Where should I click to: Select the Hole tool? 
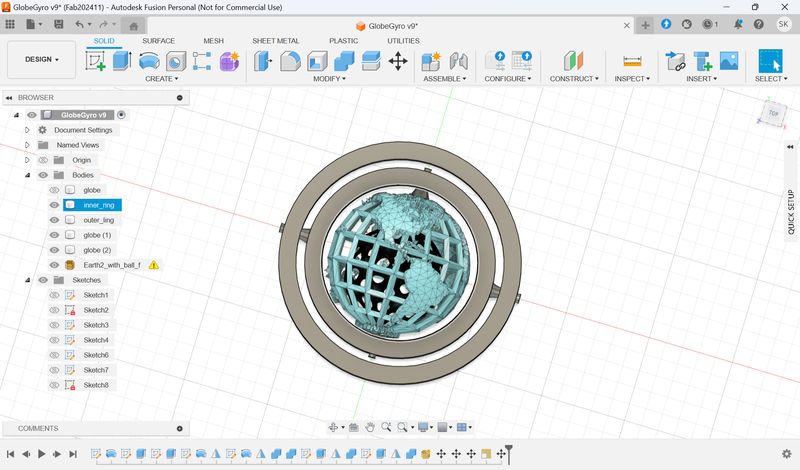pos(176,61)
